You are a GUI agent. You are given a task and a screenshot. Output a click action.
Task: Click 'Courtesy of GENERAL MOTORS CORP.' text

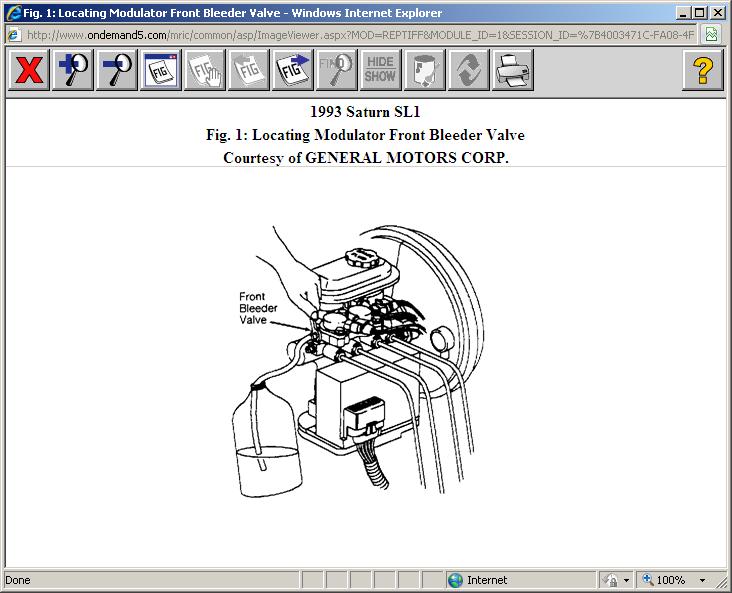tap(366, 158)
